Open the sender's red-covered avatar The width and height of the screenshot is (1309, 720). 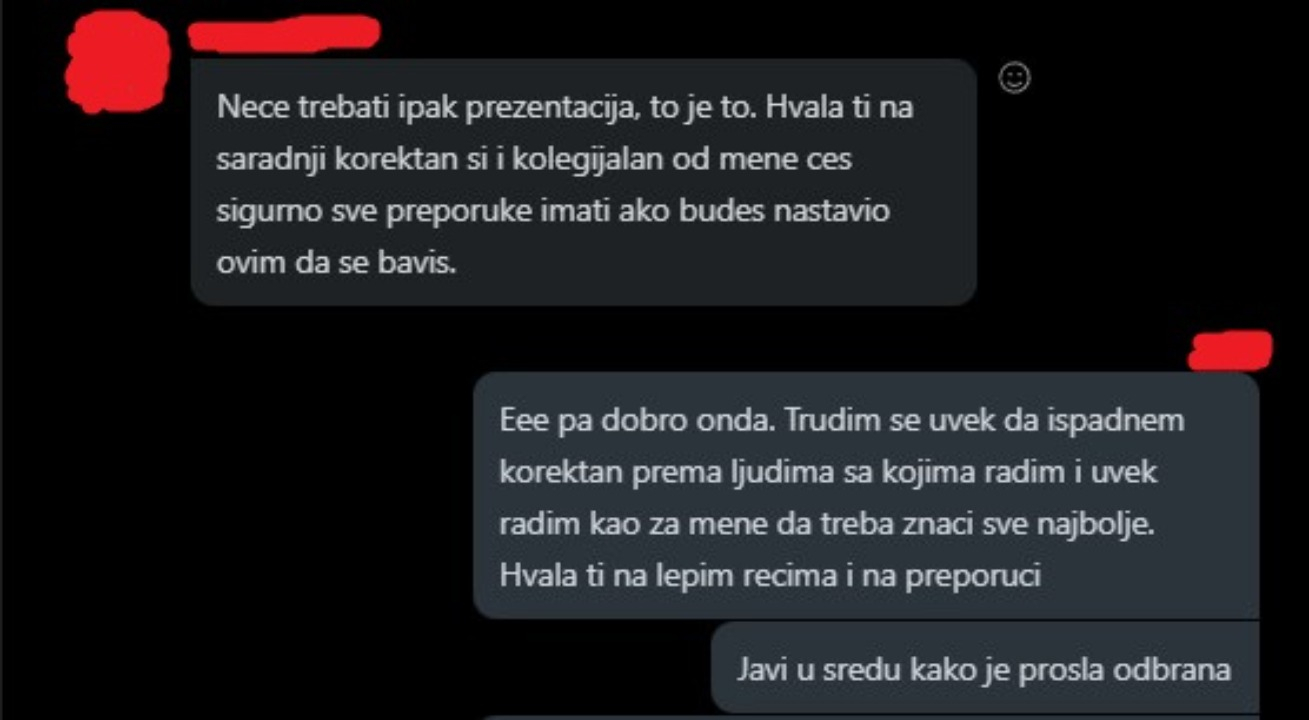click(116, 62)
